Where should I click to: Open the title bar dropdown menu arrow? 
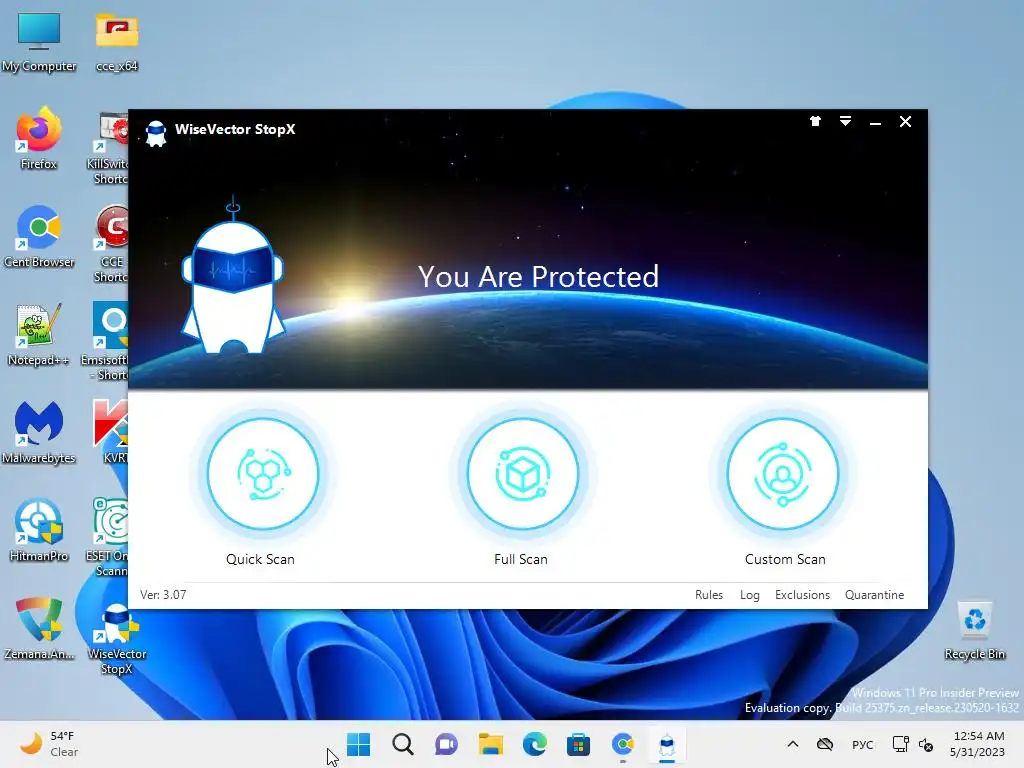(x=845, y=121)
